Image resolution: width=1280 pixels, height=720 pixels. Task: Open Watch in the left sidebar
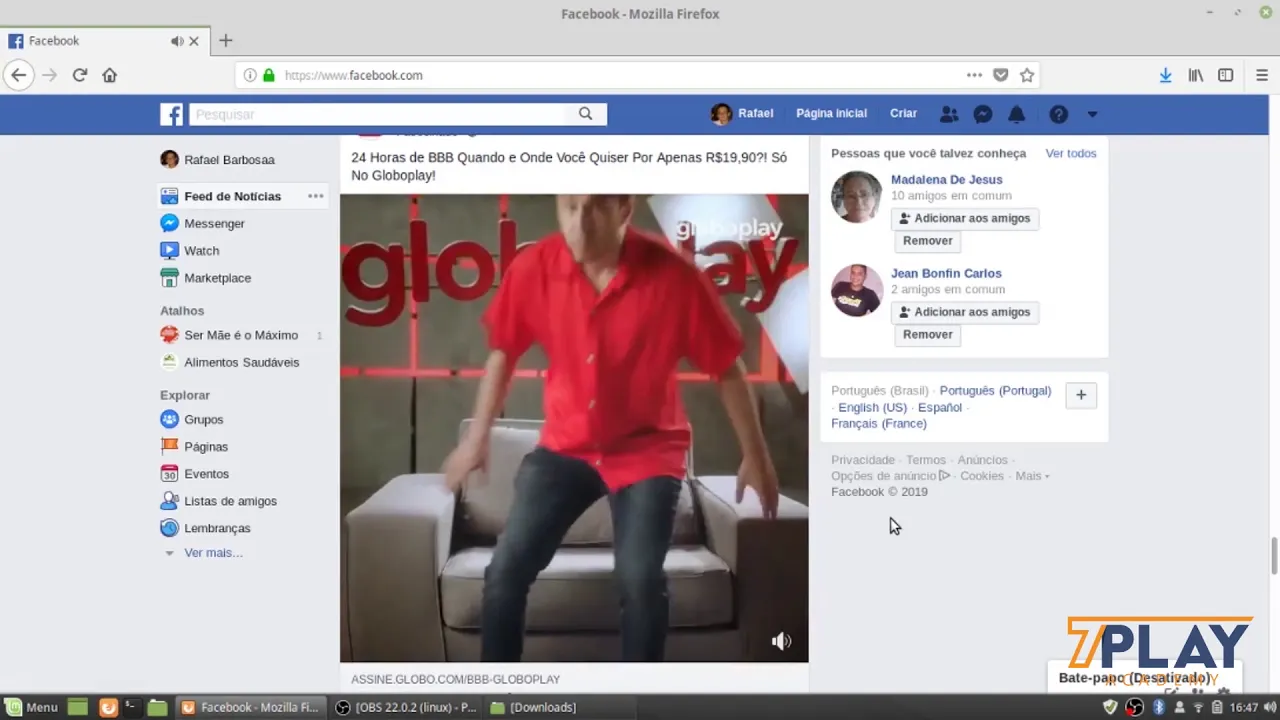click(x=190, y=251)
